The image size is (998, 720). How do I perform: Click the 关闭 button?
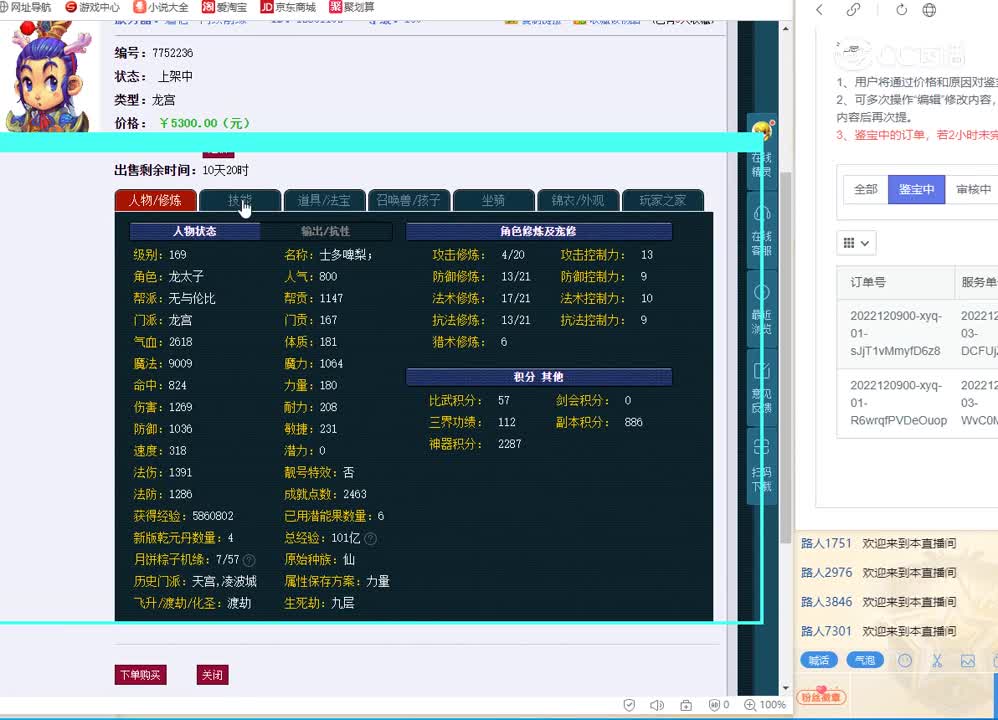tap(213, 675)
